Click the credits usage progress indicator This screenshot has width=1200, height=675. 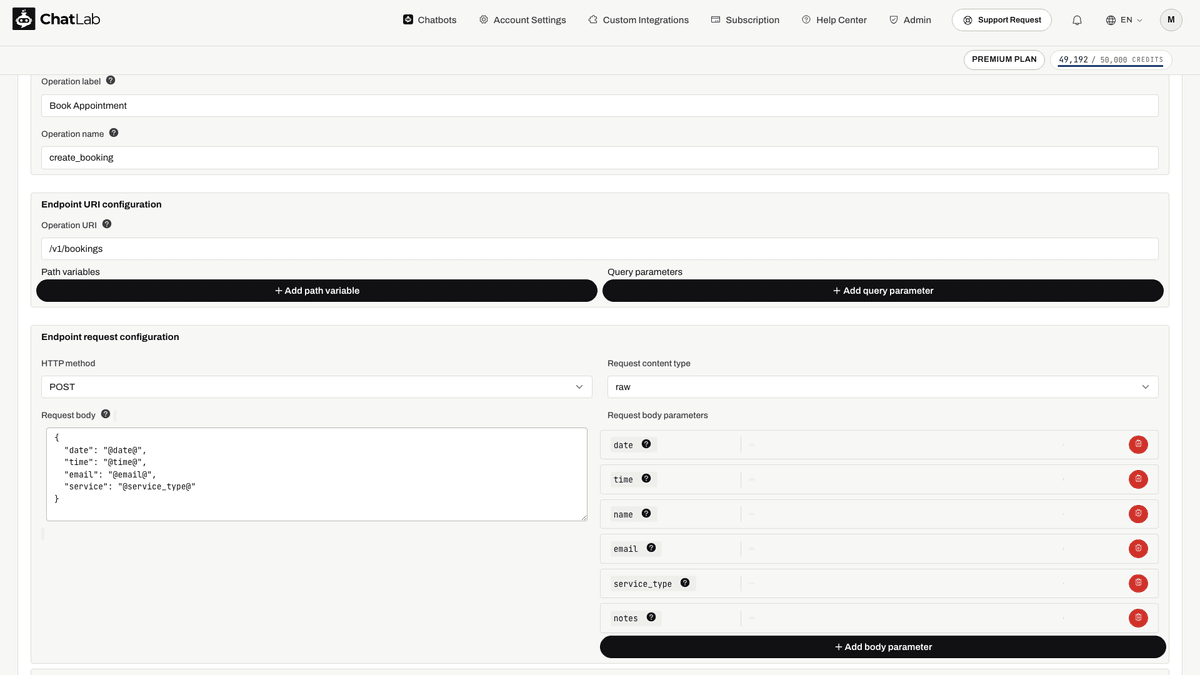(x=1110, y=60)
